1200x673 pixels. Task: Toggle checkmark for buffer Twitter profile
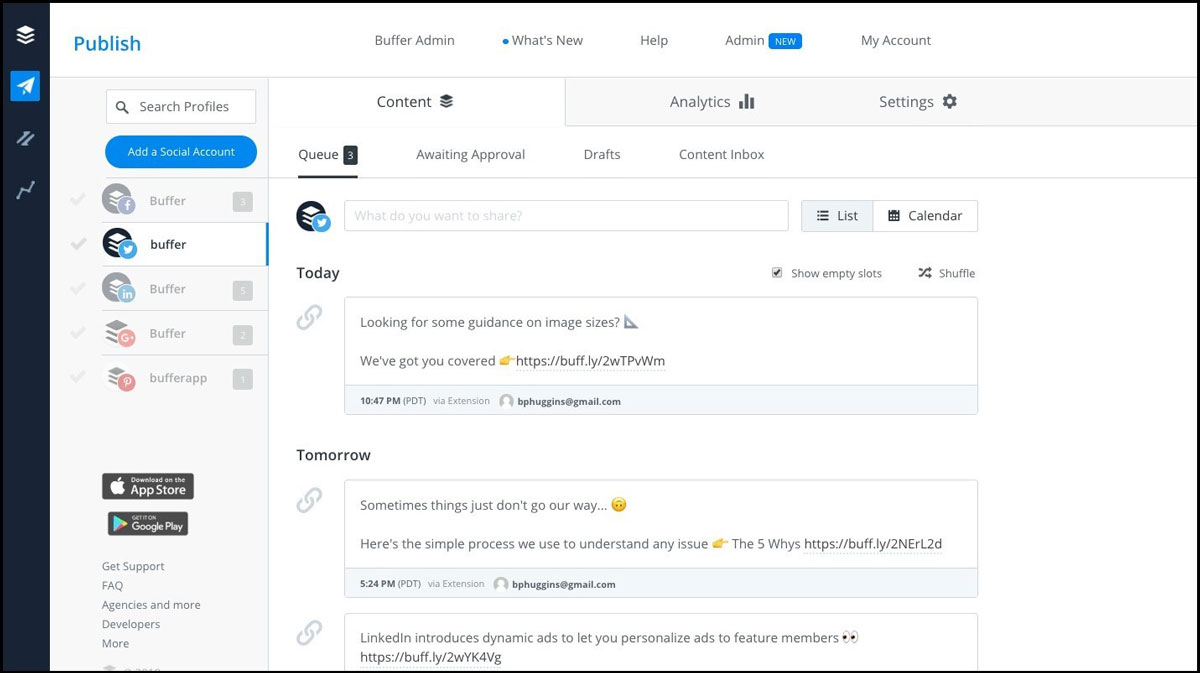point(77,244)
